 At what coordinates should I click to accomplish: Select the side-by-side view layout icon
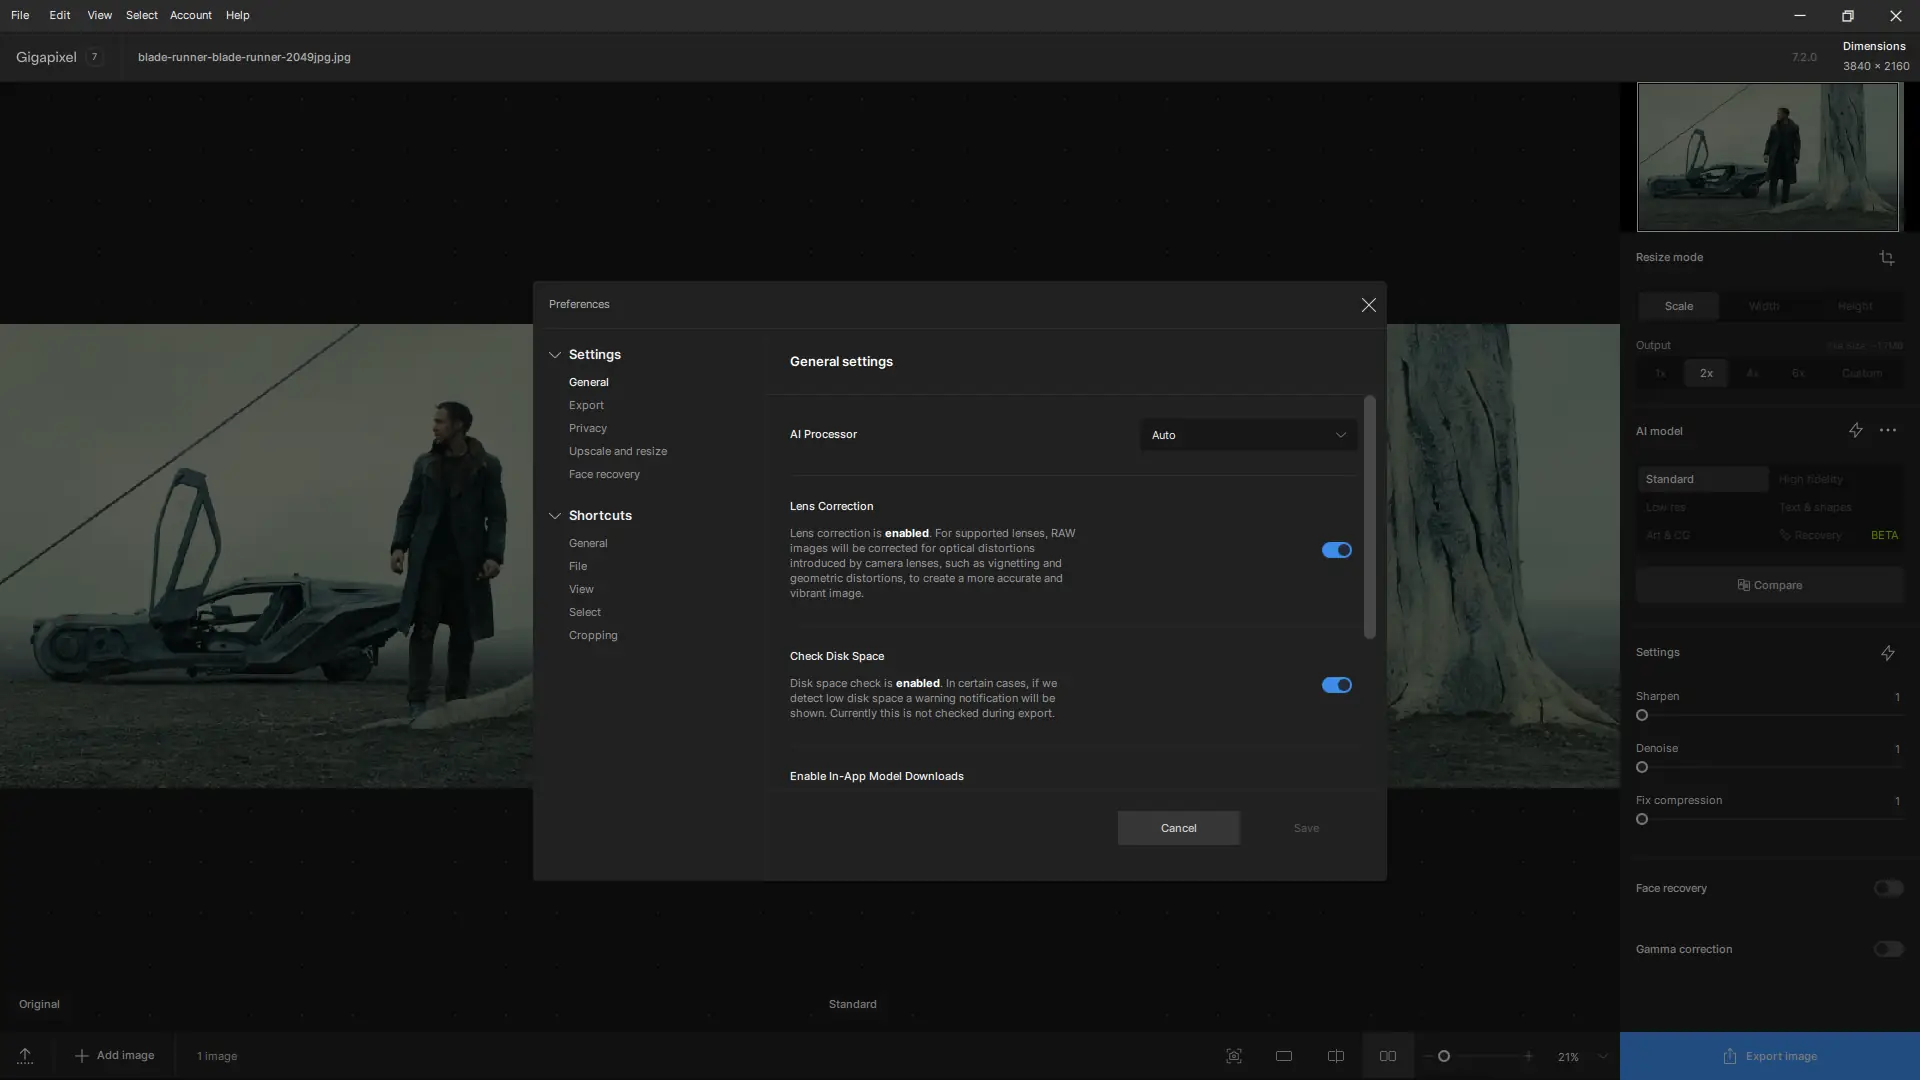point(1388,1056)
